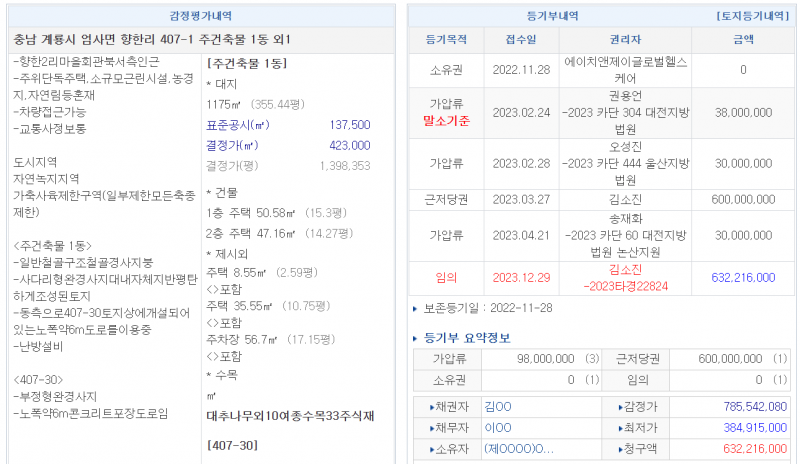This screenshot has width=800, height=464.
Task: Click the 금액 column header
Action: (x=743, y=40)
